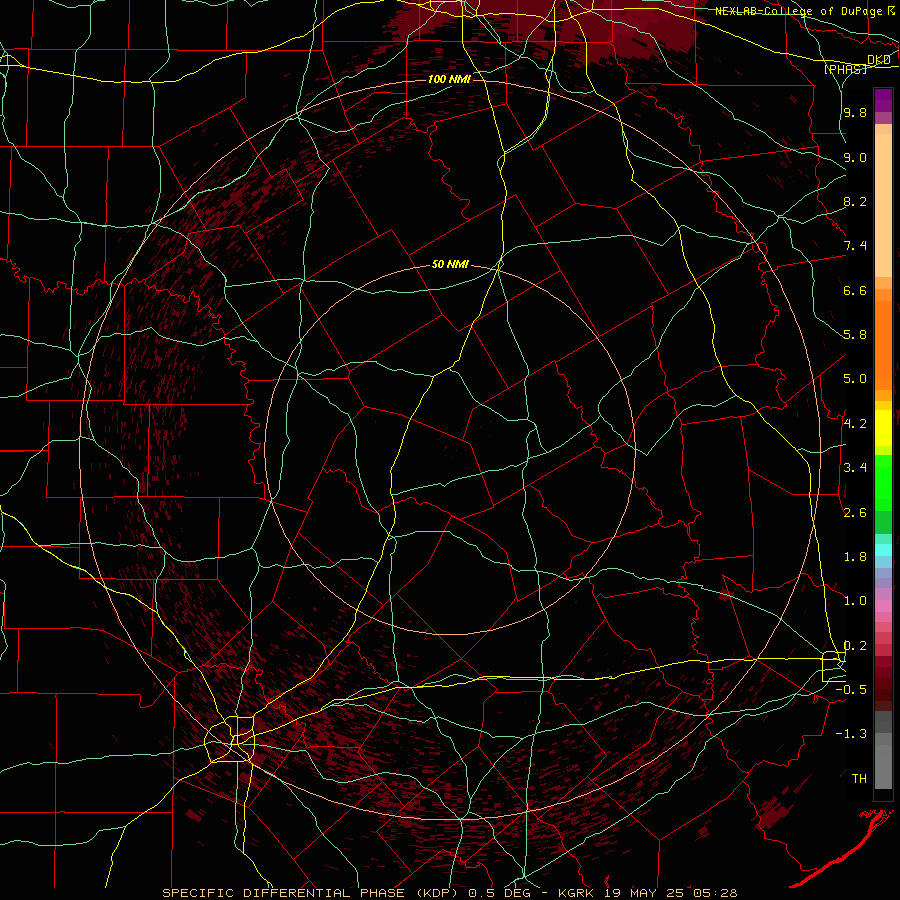
Task: Pick the gray band near the TH label
Action: click(x=883, y=766)
